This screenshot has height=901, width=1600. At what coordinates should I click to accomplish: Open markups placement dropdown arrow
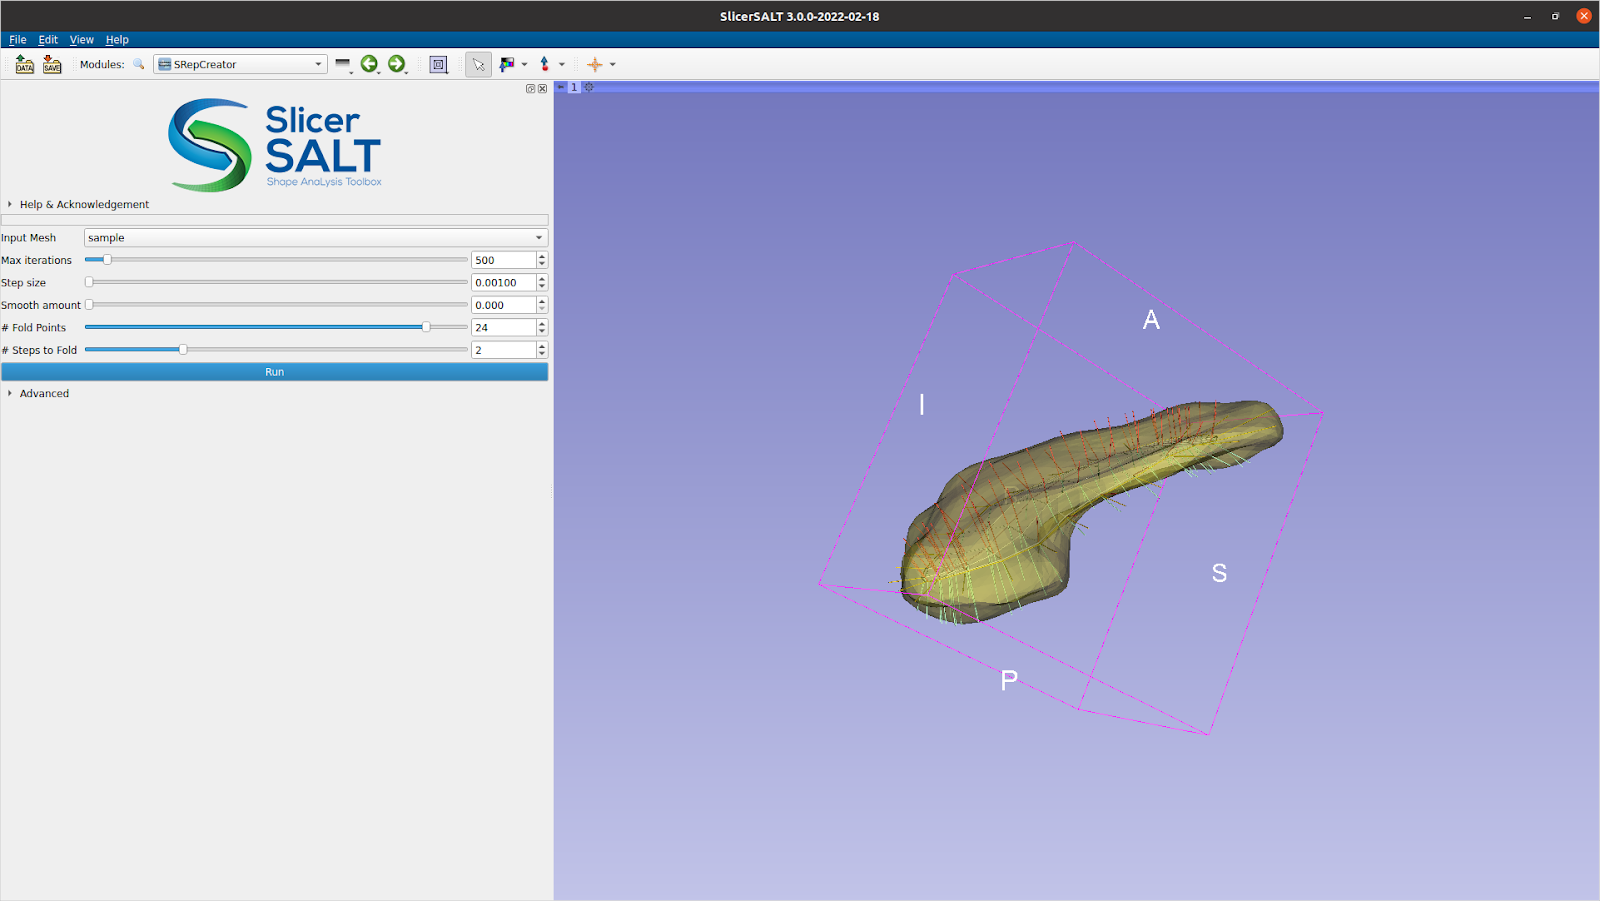(562, 64)
